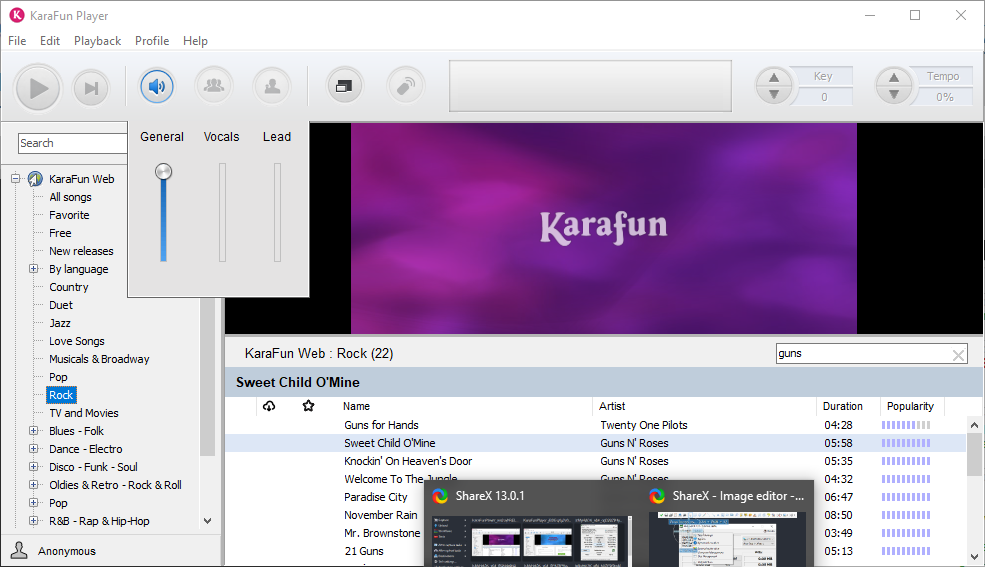This screenshot has height=567, width=985.
Task: Click the backing vocals group icon
Action: pyautogui.click(x=214, y=86)
